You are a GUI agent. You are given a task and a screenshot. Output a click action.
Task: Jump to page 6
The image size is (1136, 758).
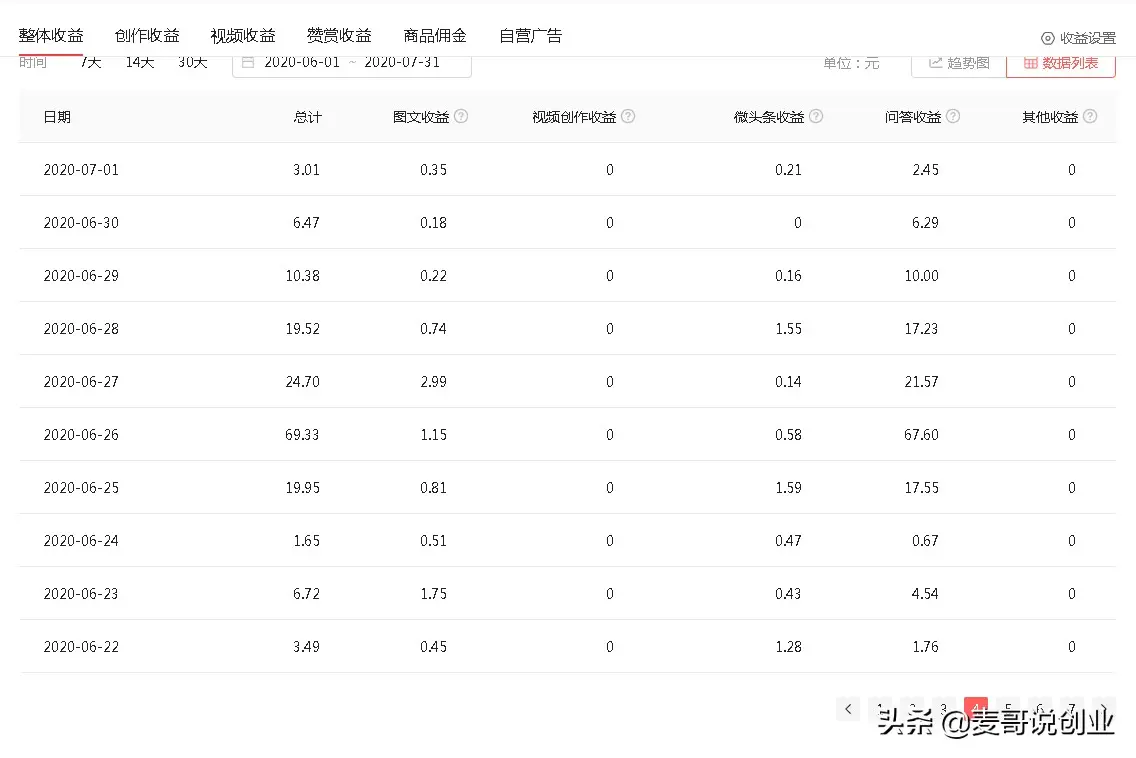[x=1040, y=709]
